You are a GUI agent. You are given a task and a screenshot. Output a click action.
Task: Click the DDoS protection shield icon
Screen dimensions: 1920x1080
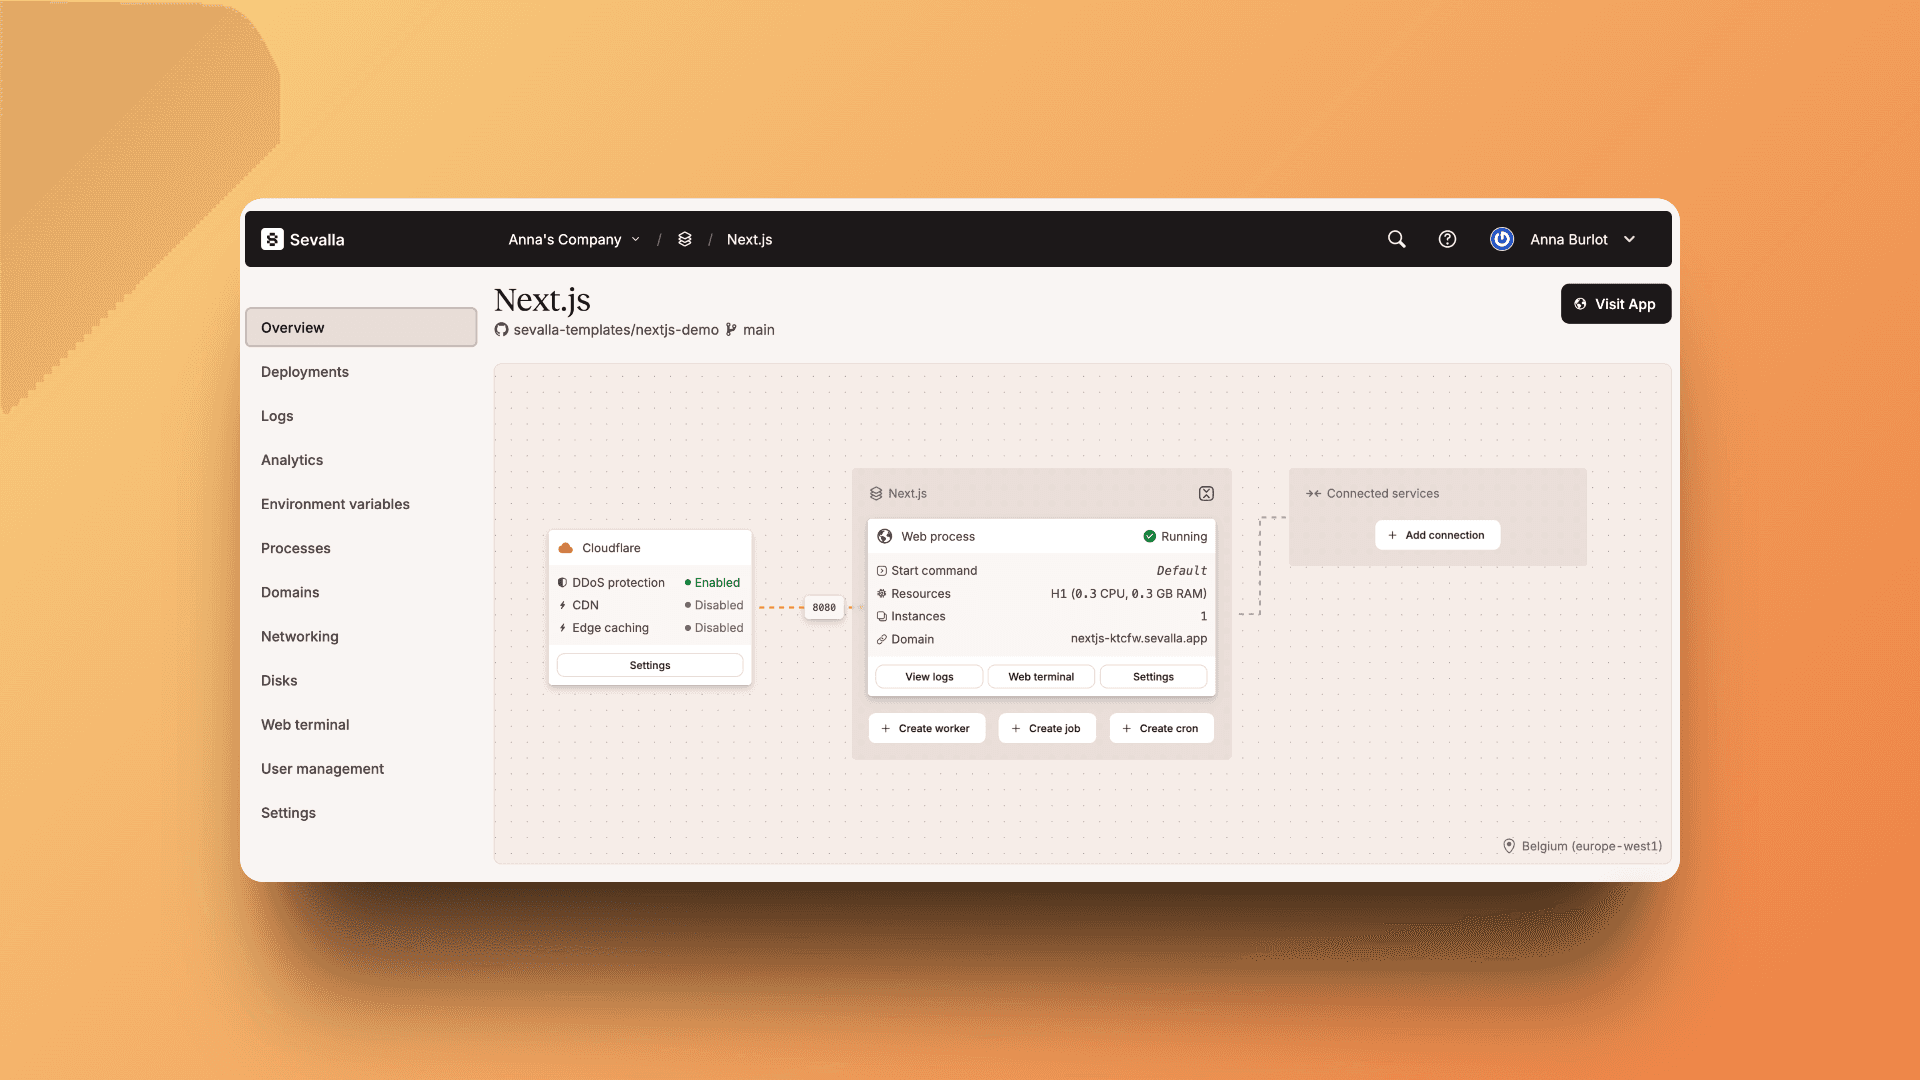pos(563,582)
